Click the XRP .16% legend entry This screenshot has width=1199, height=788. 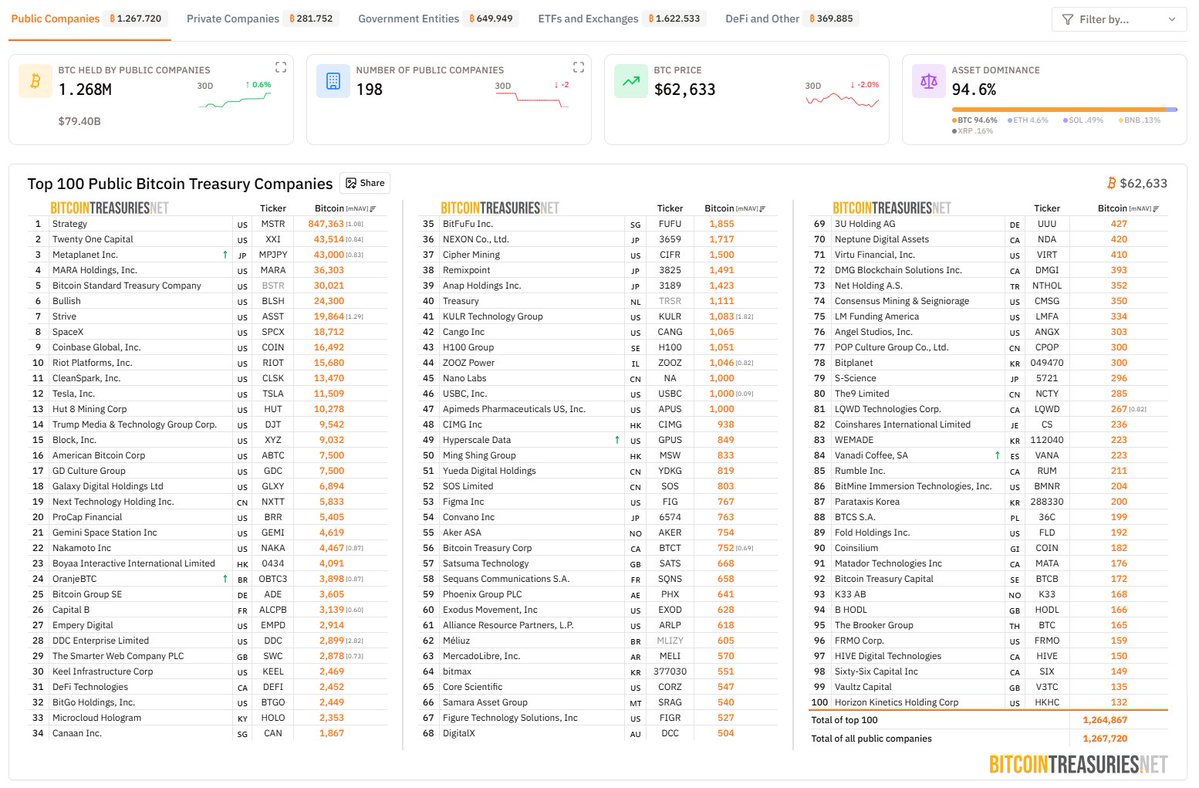pyautogui.click(x=973, y=131)
